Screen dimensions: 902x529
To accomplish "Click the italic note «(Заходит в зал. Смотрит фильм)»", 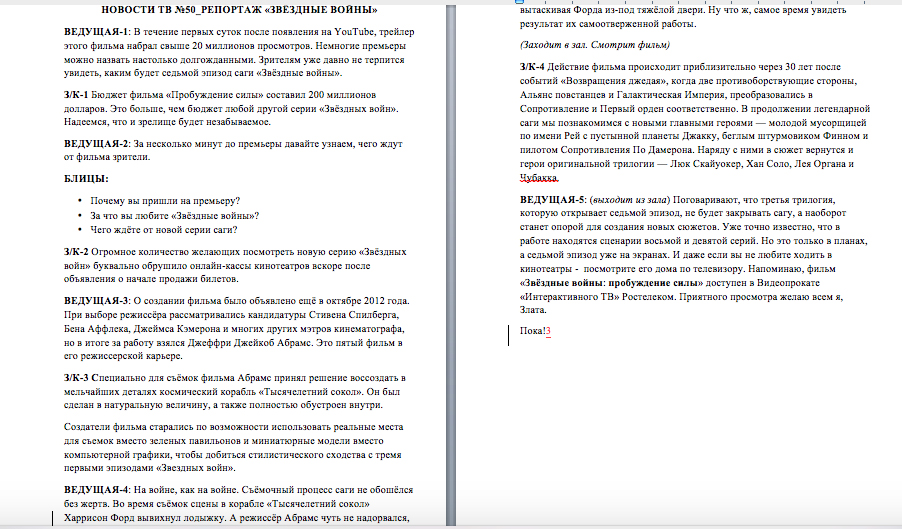I will 595,45.
